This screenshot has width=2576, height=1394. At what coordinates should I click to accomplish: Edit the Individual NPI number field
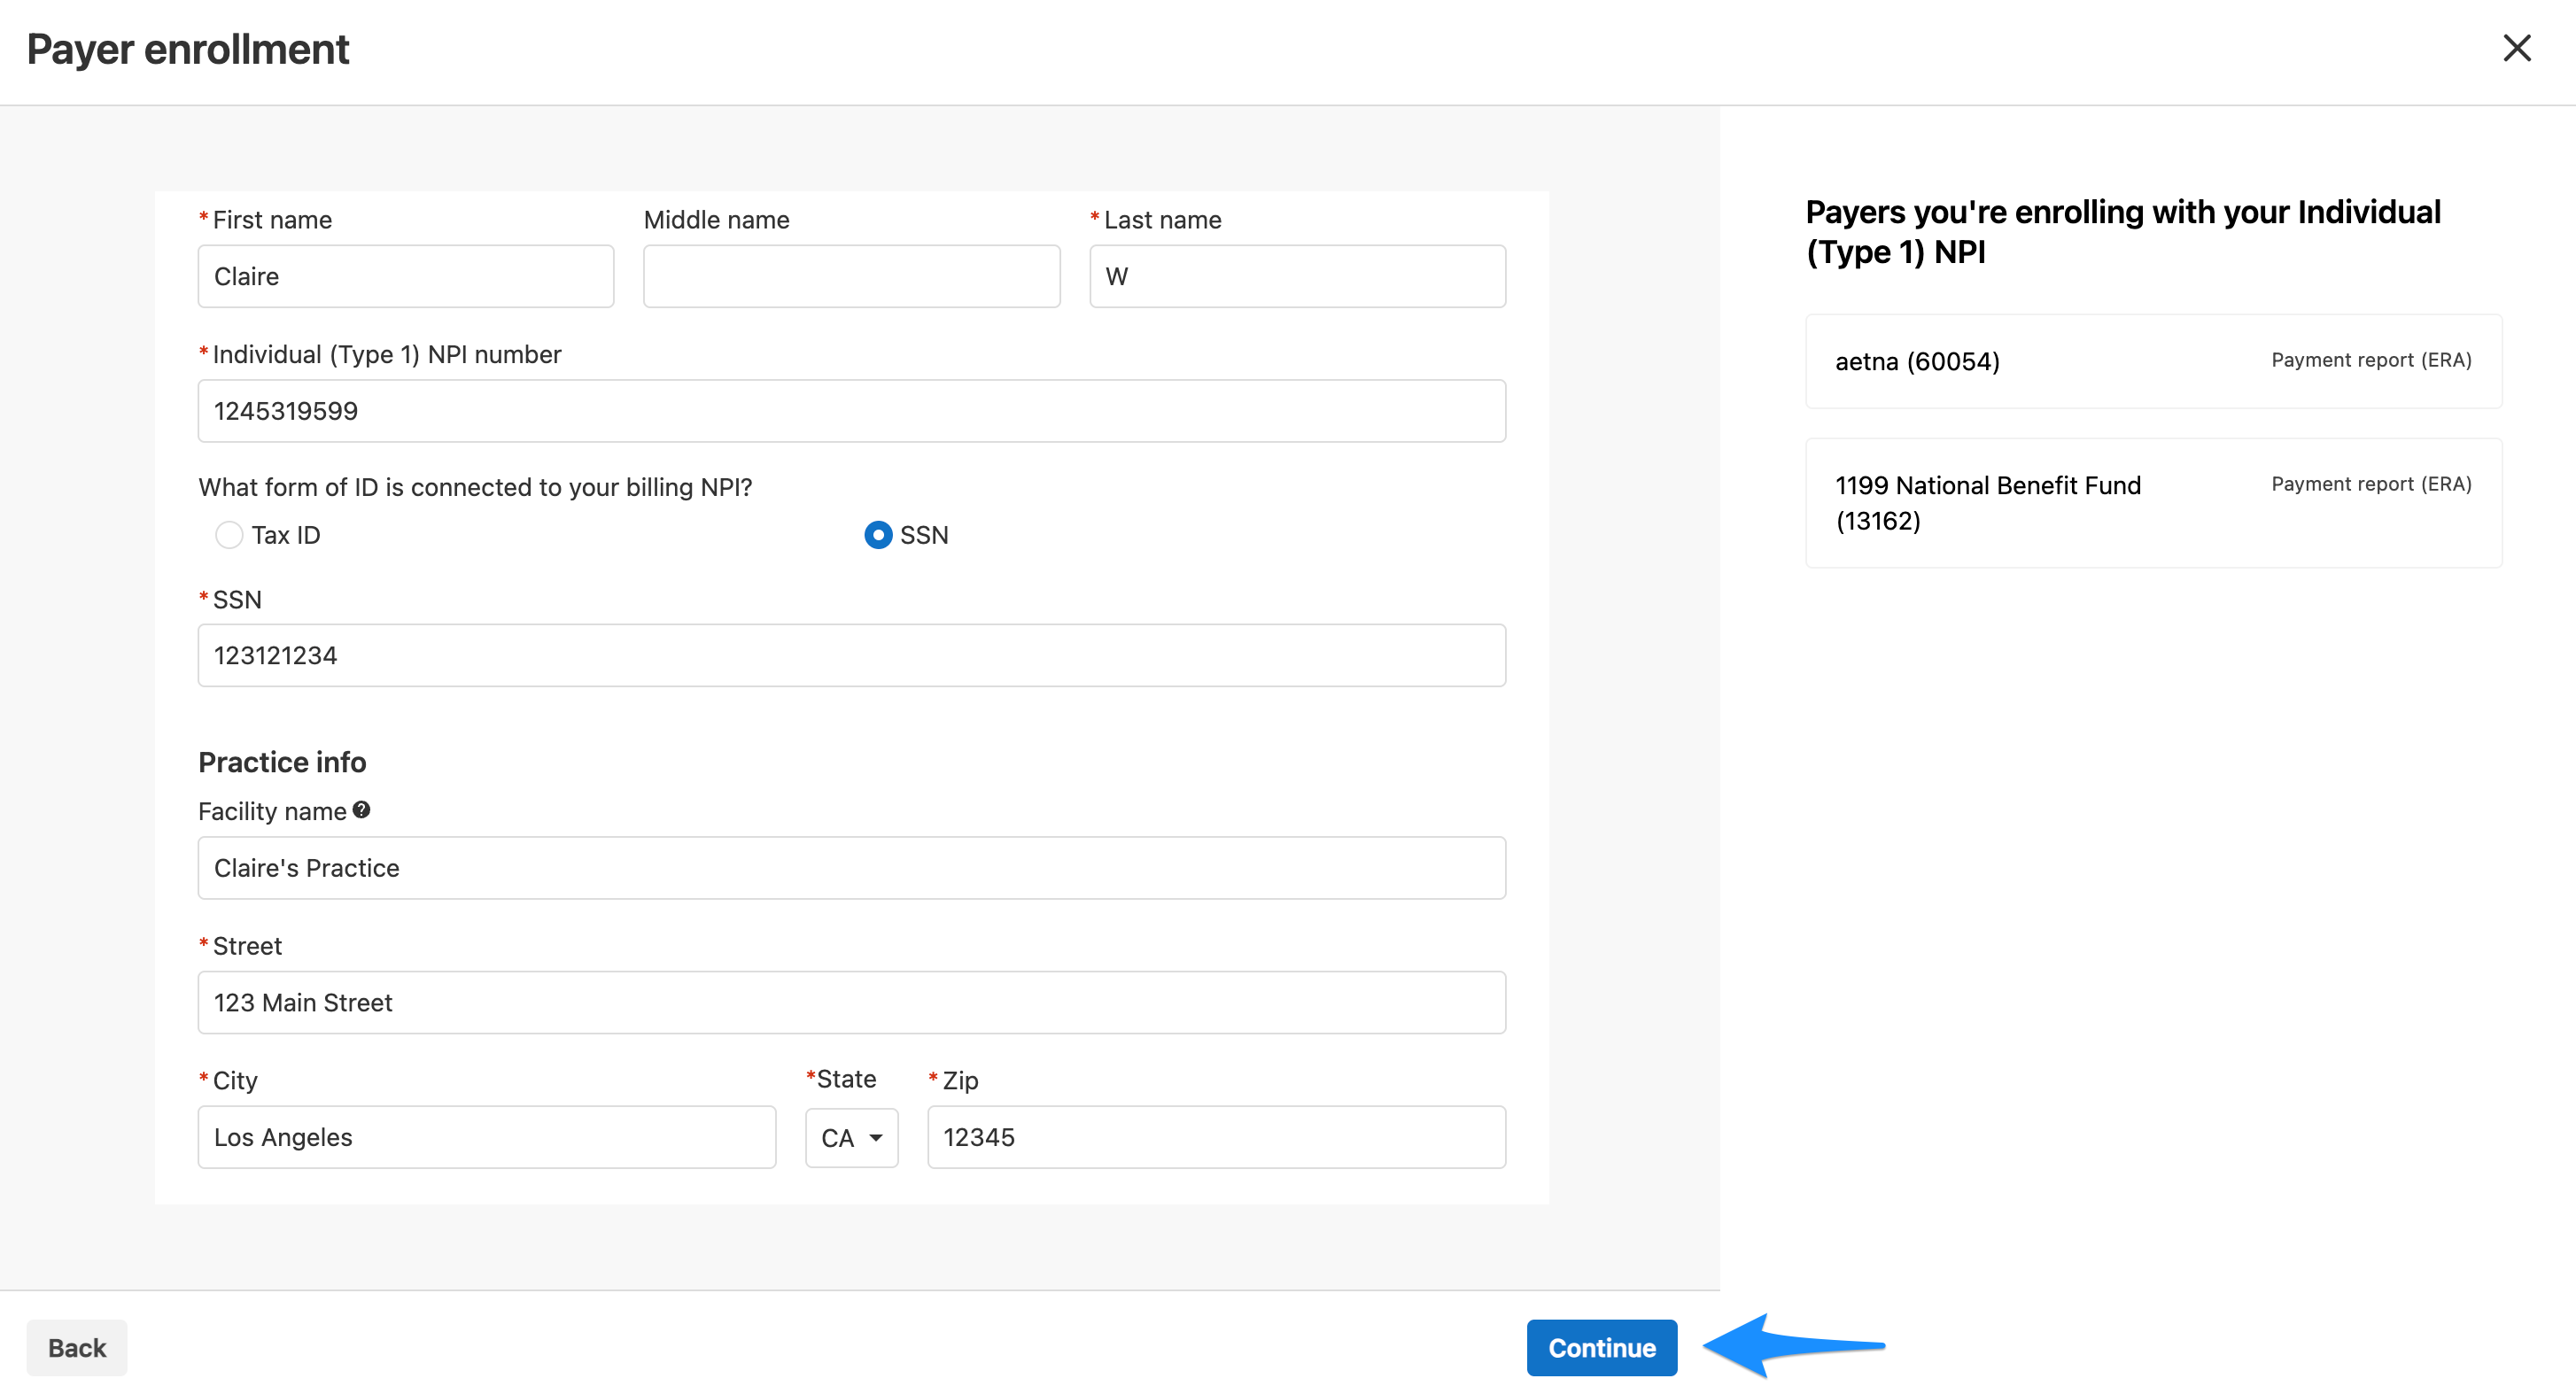851,411
